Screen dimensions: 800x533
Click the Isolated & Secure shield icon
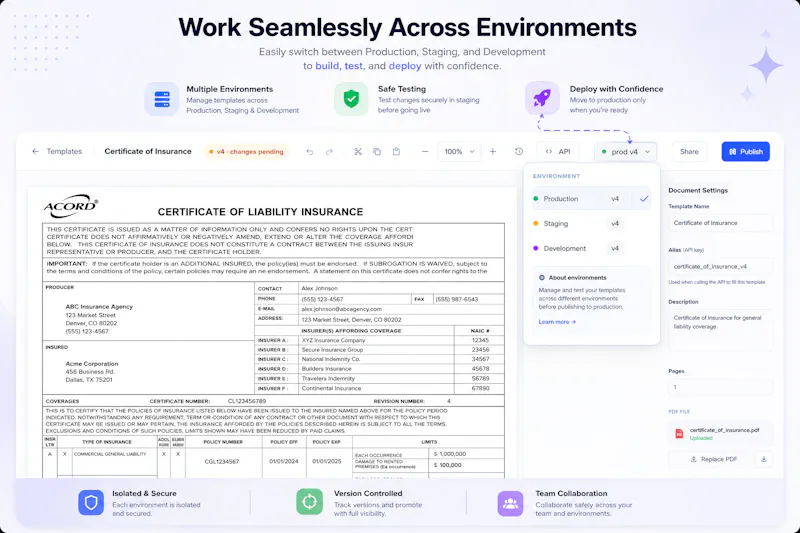click(x=91, y=502)
